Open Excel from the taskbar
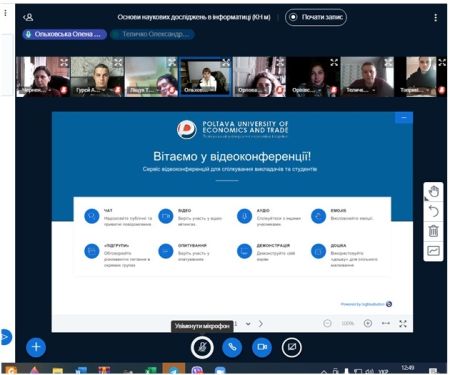The height and width of the screenshot is (375, 450). (x=150, y=370)
